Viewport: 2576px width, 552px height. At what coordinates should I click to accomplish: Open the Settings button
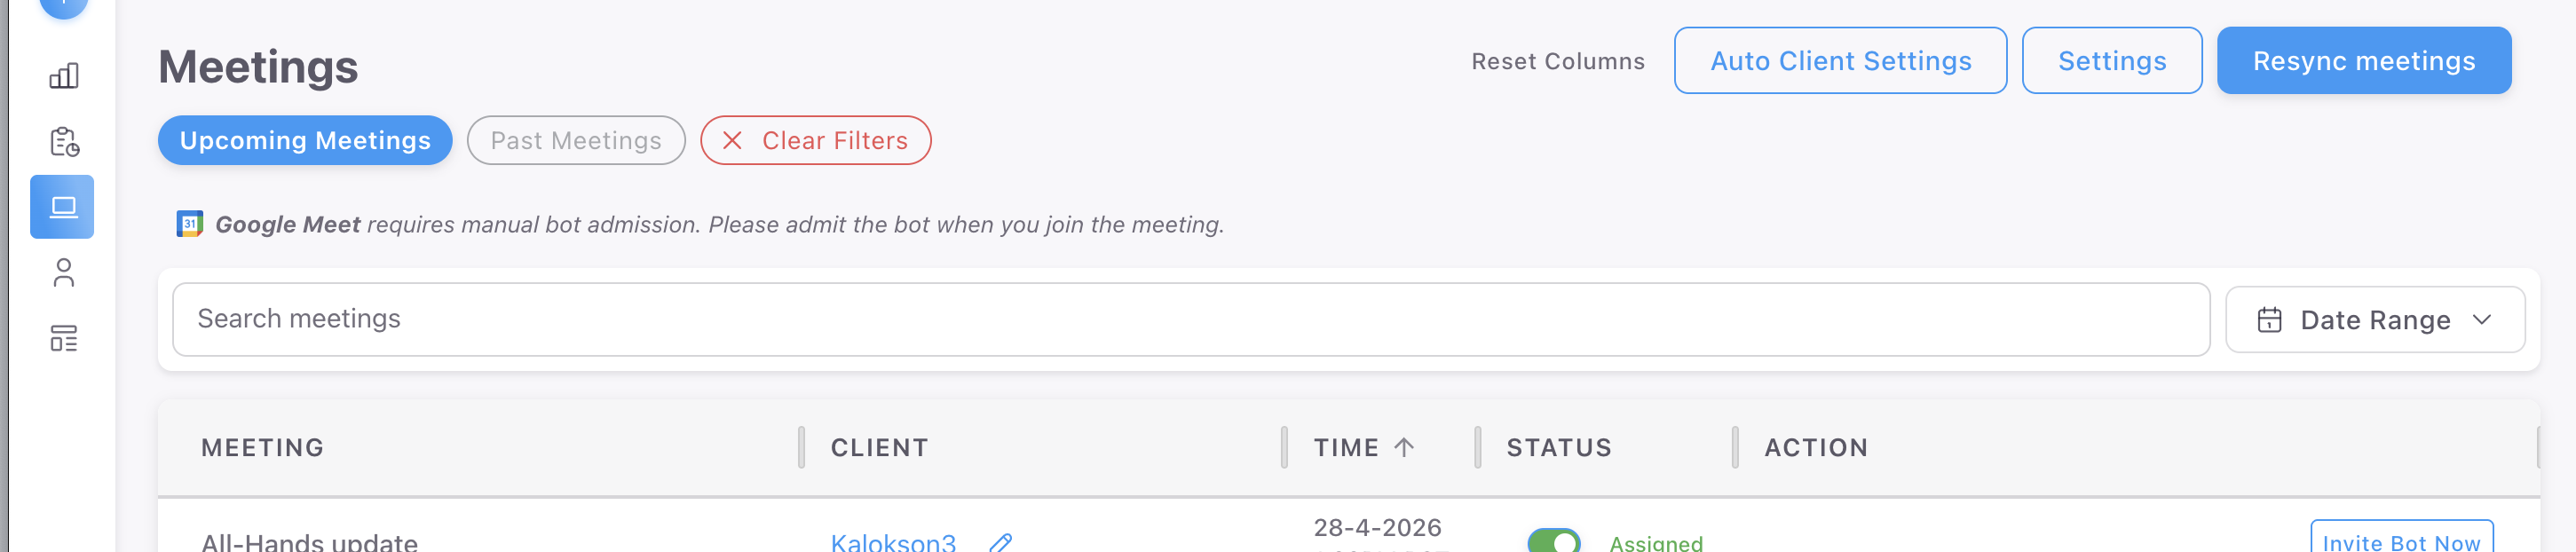[x=2111, y=61]
